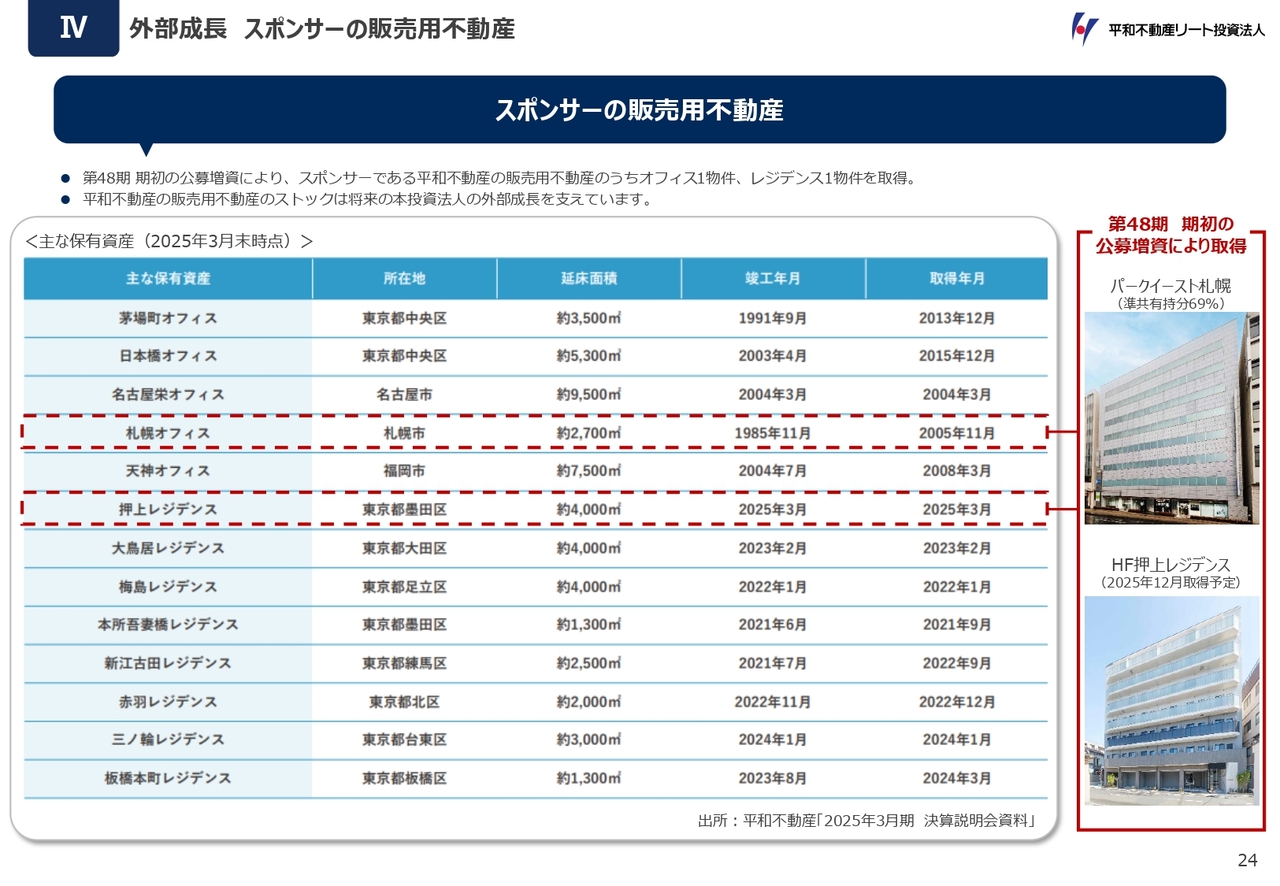Click the page number 24
The image size is (1280, 886).
(x=1247, y=860)
